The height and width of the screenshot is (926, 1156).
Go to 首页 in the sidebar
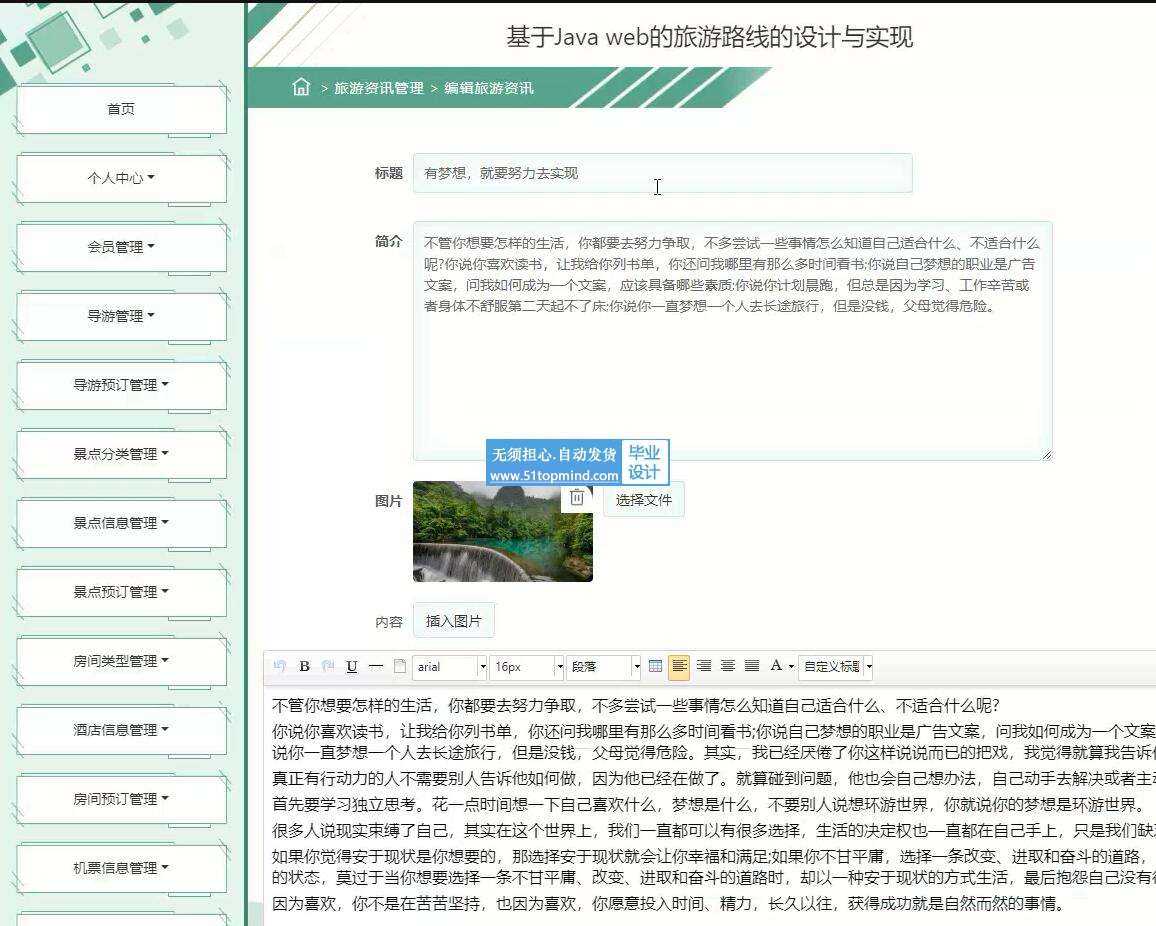point(121,109)
